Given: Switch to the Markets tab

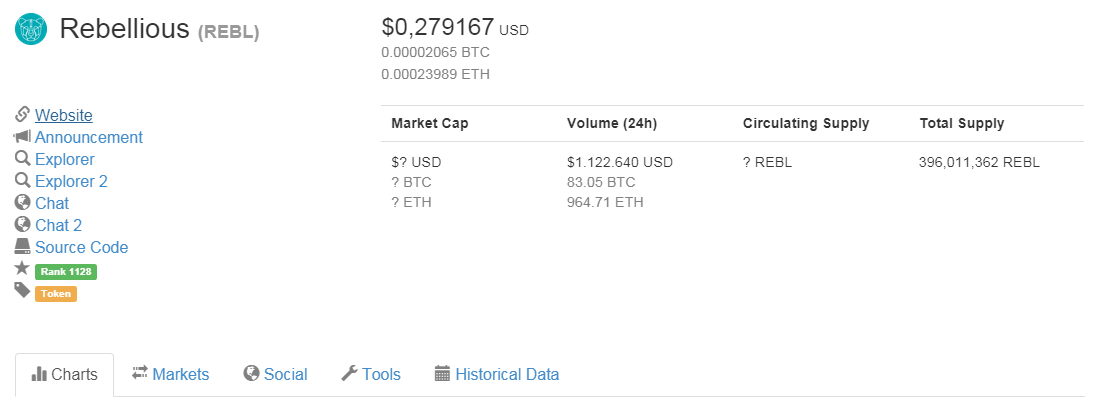Looking at the screenshot, I should point(170,375).
